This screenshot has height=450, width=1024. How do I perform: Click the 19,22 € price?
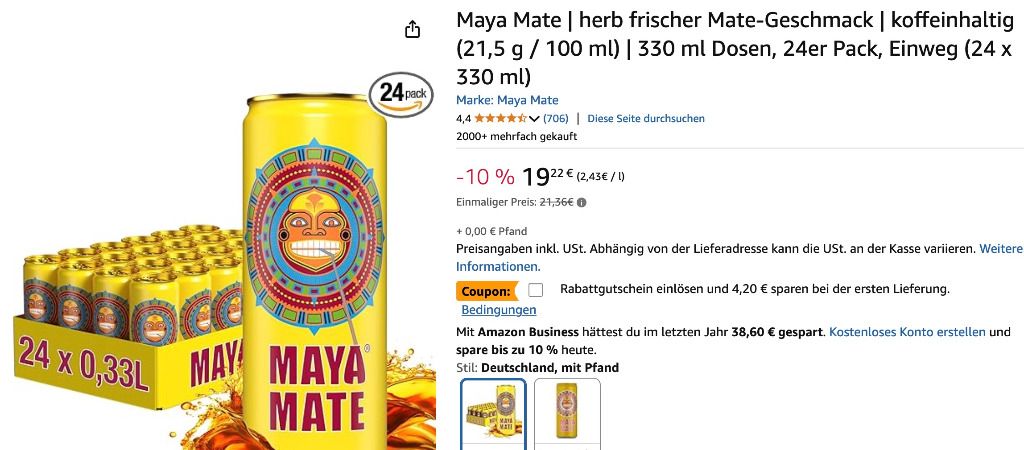pos(547,176)
